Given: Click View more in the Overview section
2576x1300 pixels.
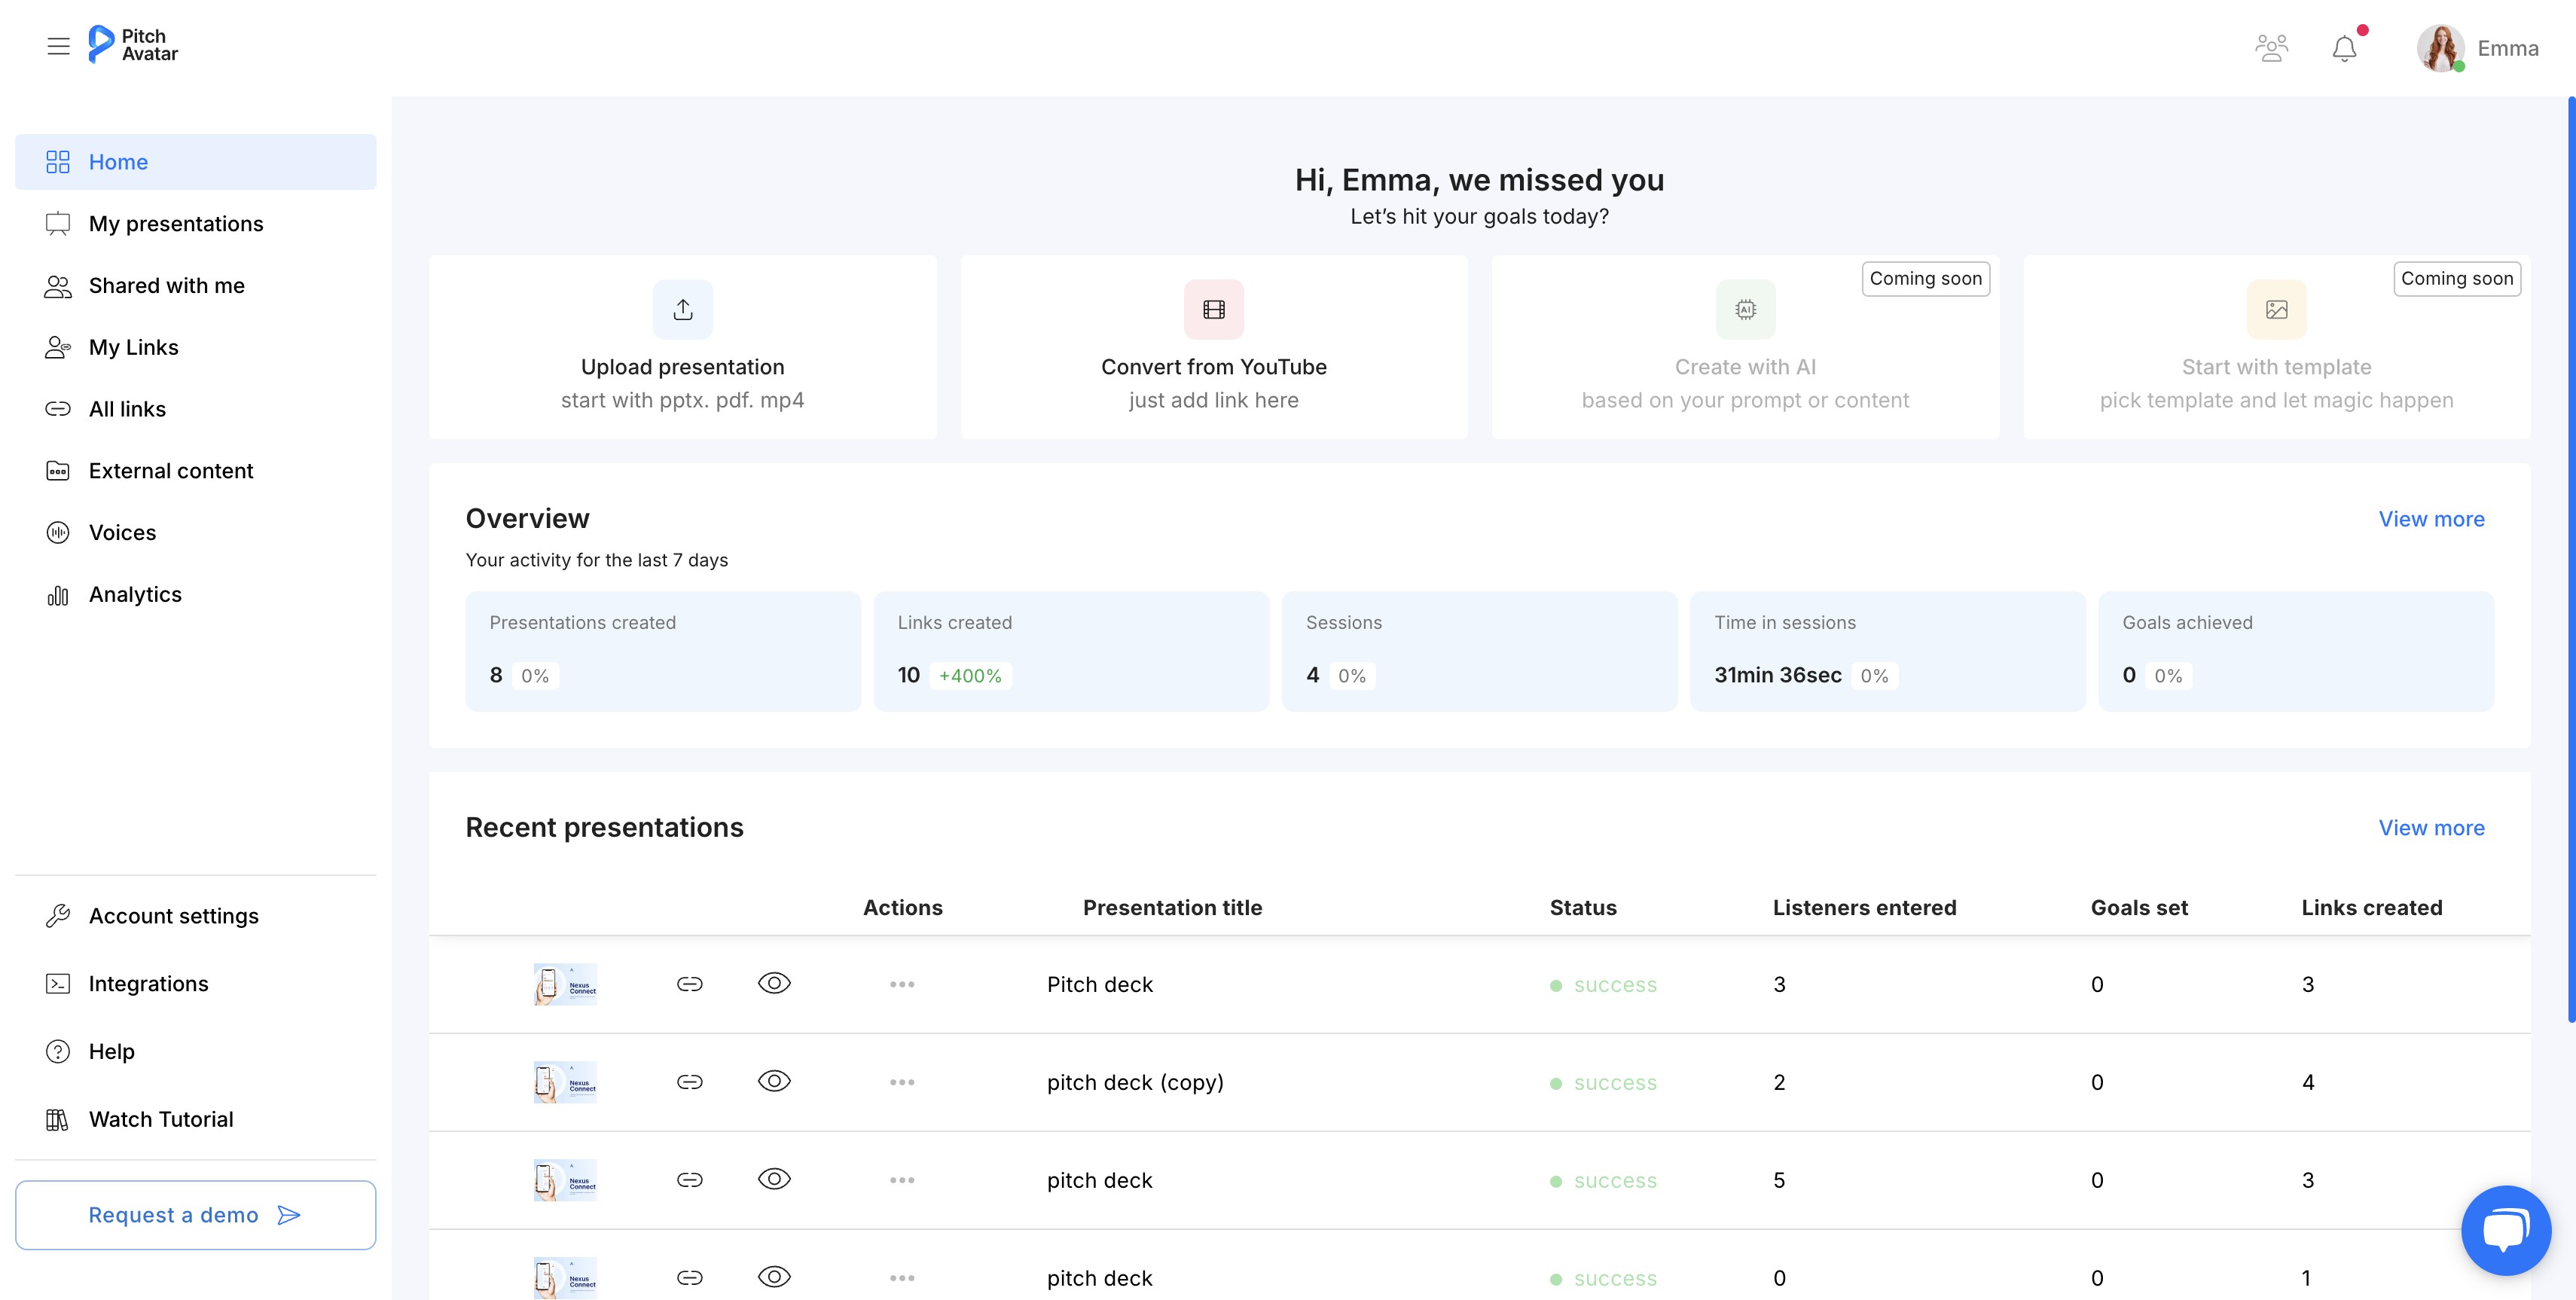Looking at the screenshot, I should pyautogui.click(x=2430, y=519).
